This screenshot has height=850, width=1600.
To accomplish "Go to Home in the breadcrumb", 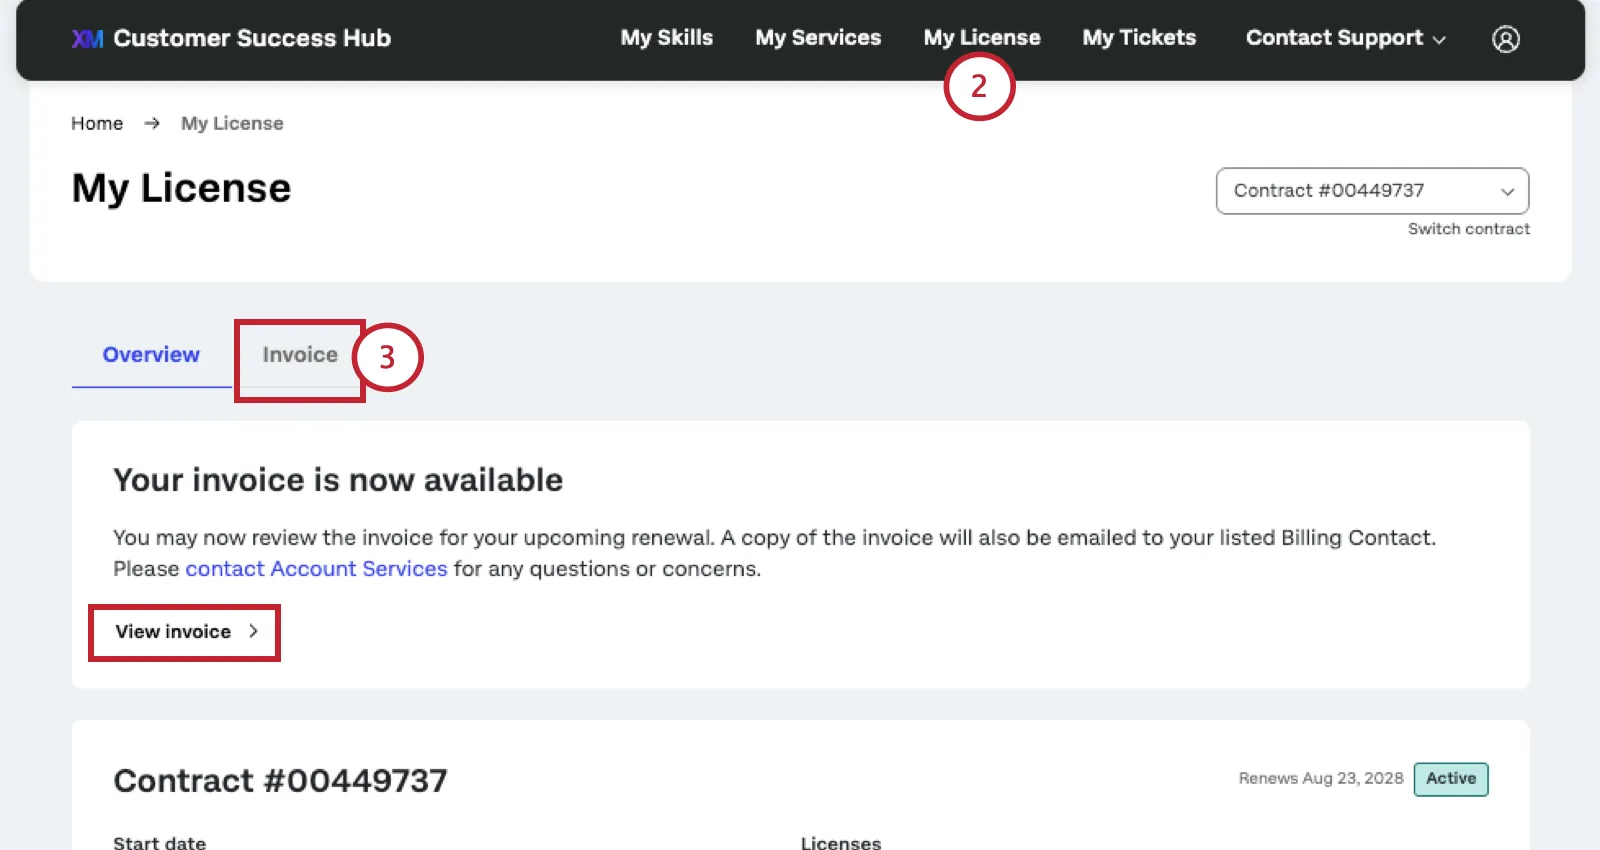I will click(97, 123).
